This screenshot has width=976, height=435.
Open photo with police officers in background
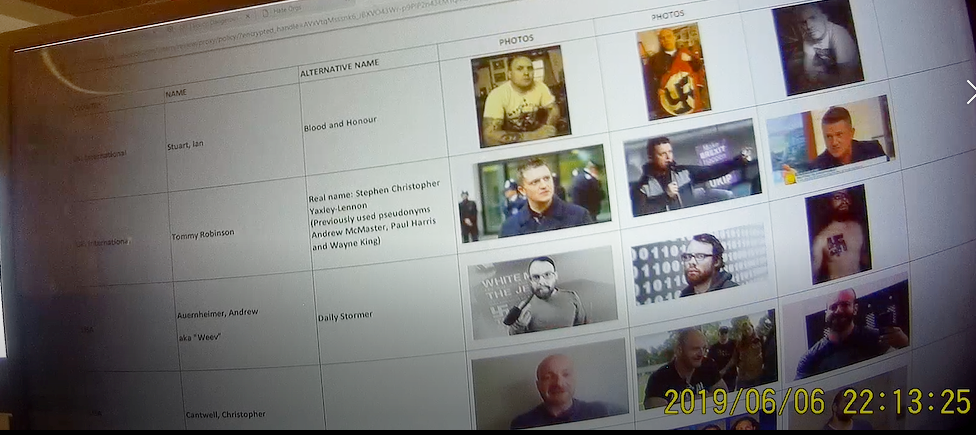pyautogui.click(x=535, y=194)
